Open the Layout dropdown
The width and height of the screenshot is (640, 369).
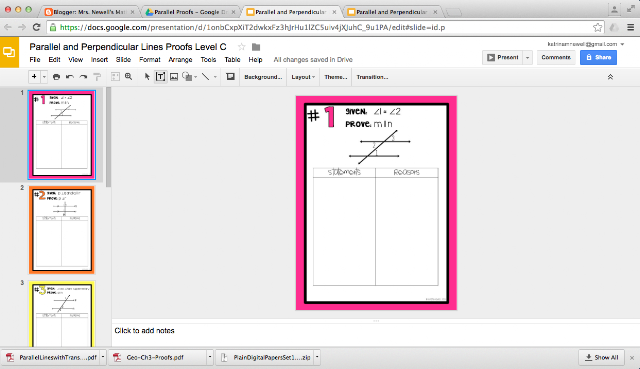click(303, 77)
